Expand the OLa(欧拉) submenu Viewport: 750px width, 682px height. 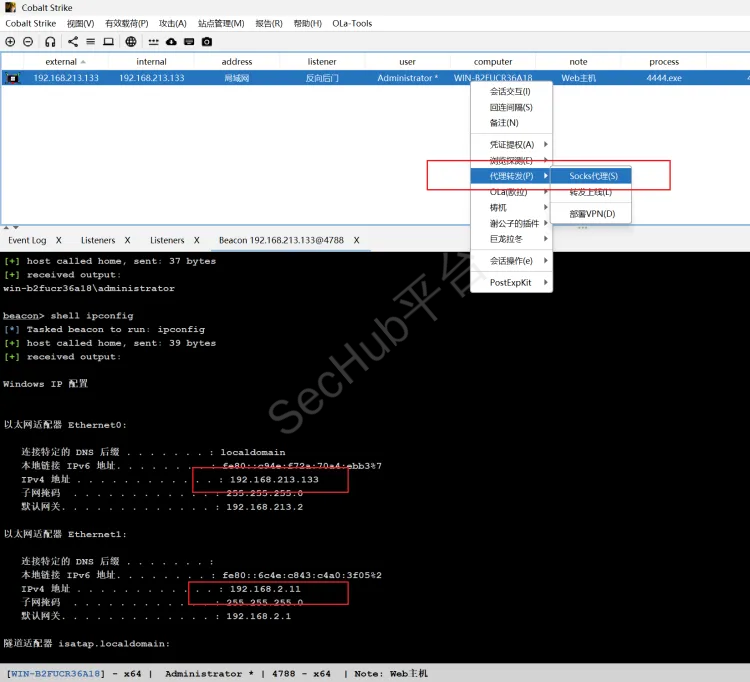click(x=511, y=192)
